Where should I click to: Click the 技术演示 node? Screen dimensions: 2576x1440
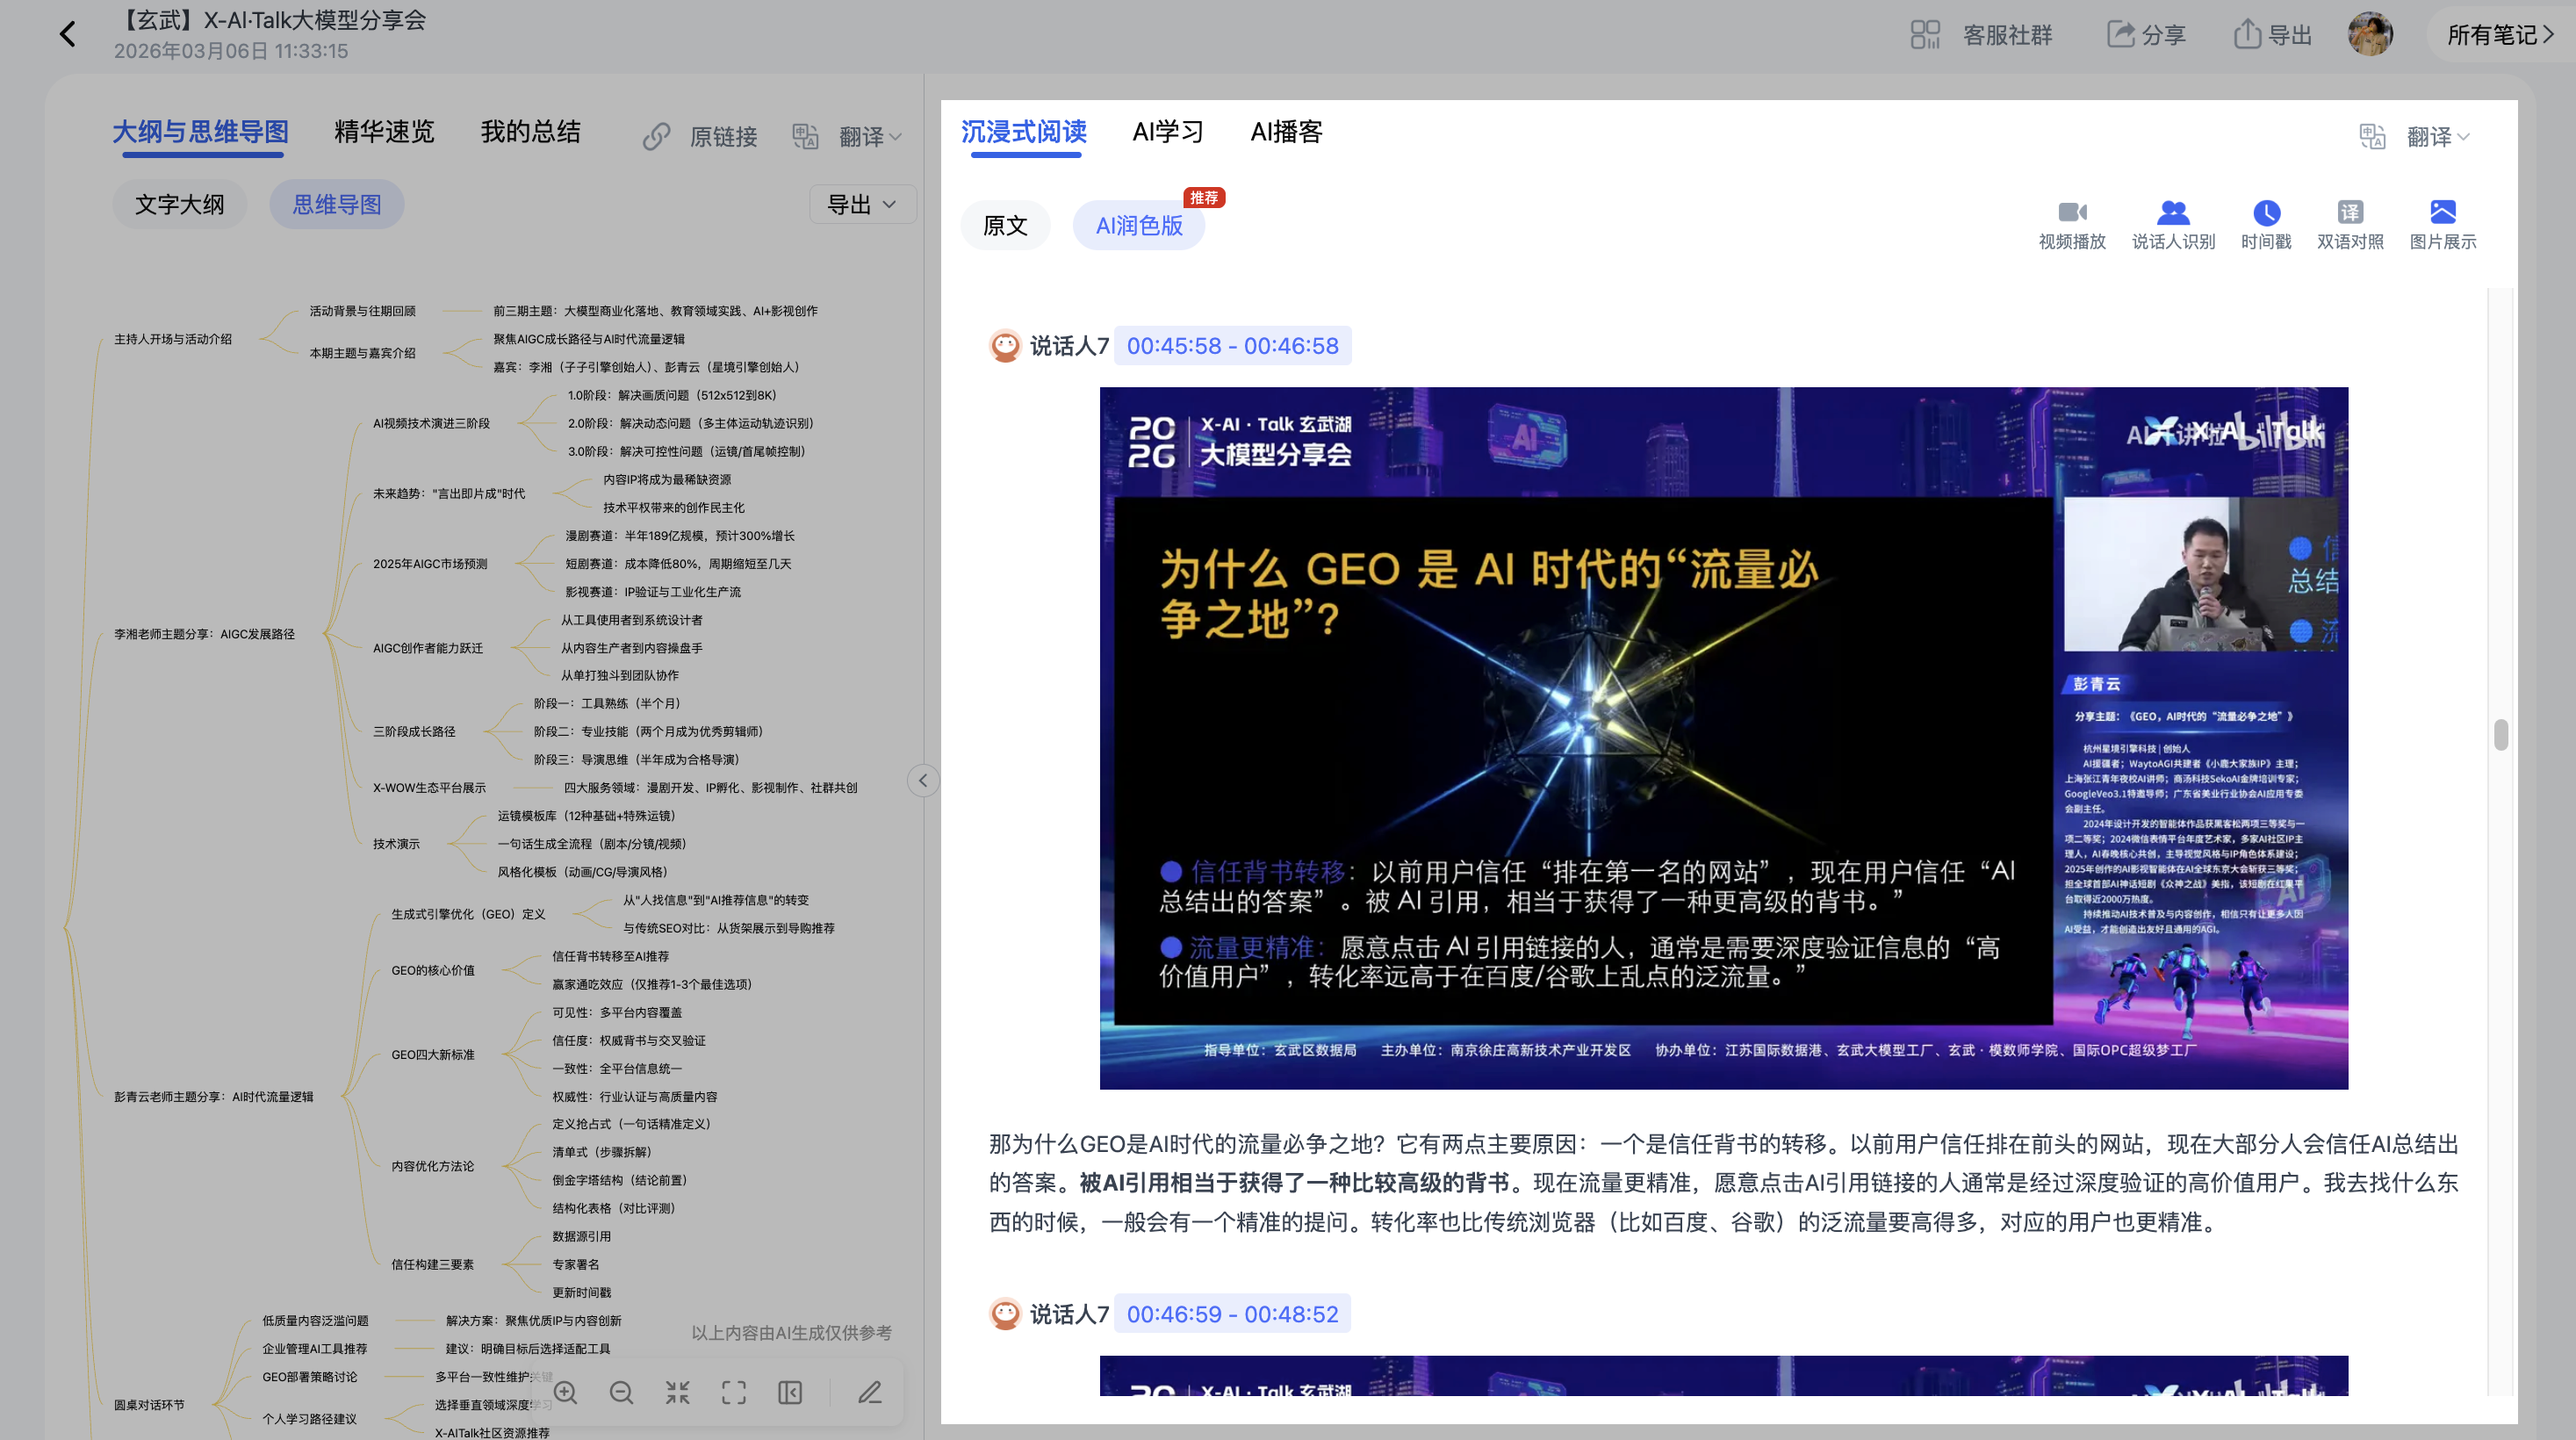click(396, 844)
